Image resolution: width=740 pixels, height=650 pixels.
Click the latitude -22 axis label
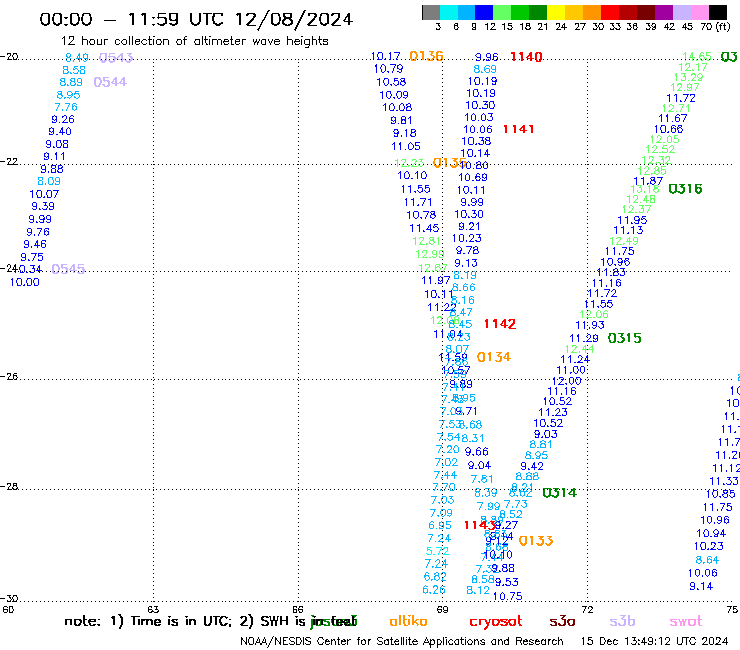coord(9,161)
